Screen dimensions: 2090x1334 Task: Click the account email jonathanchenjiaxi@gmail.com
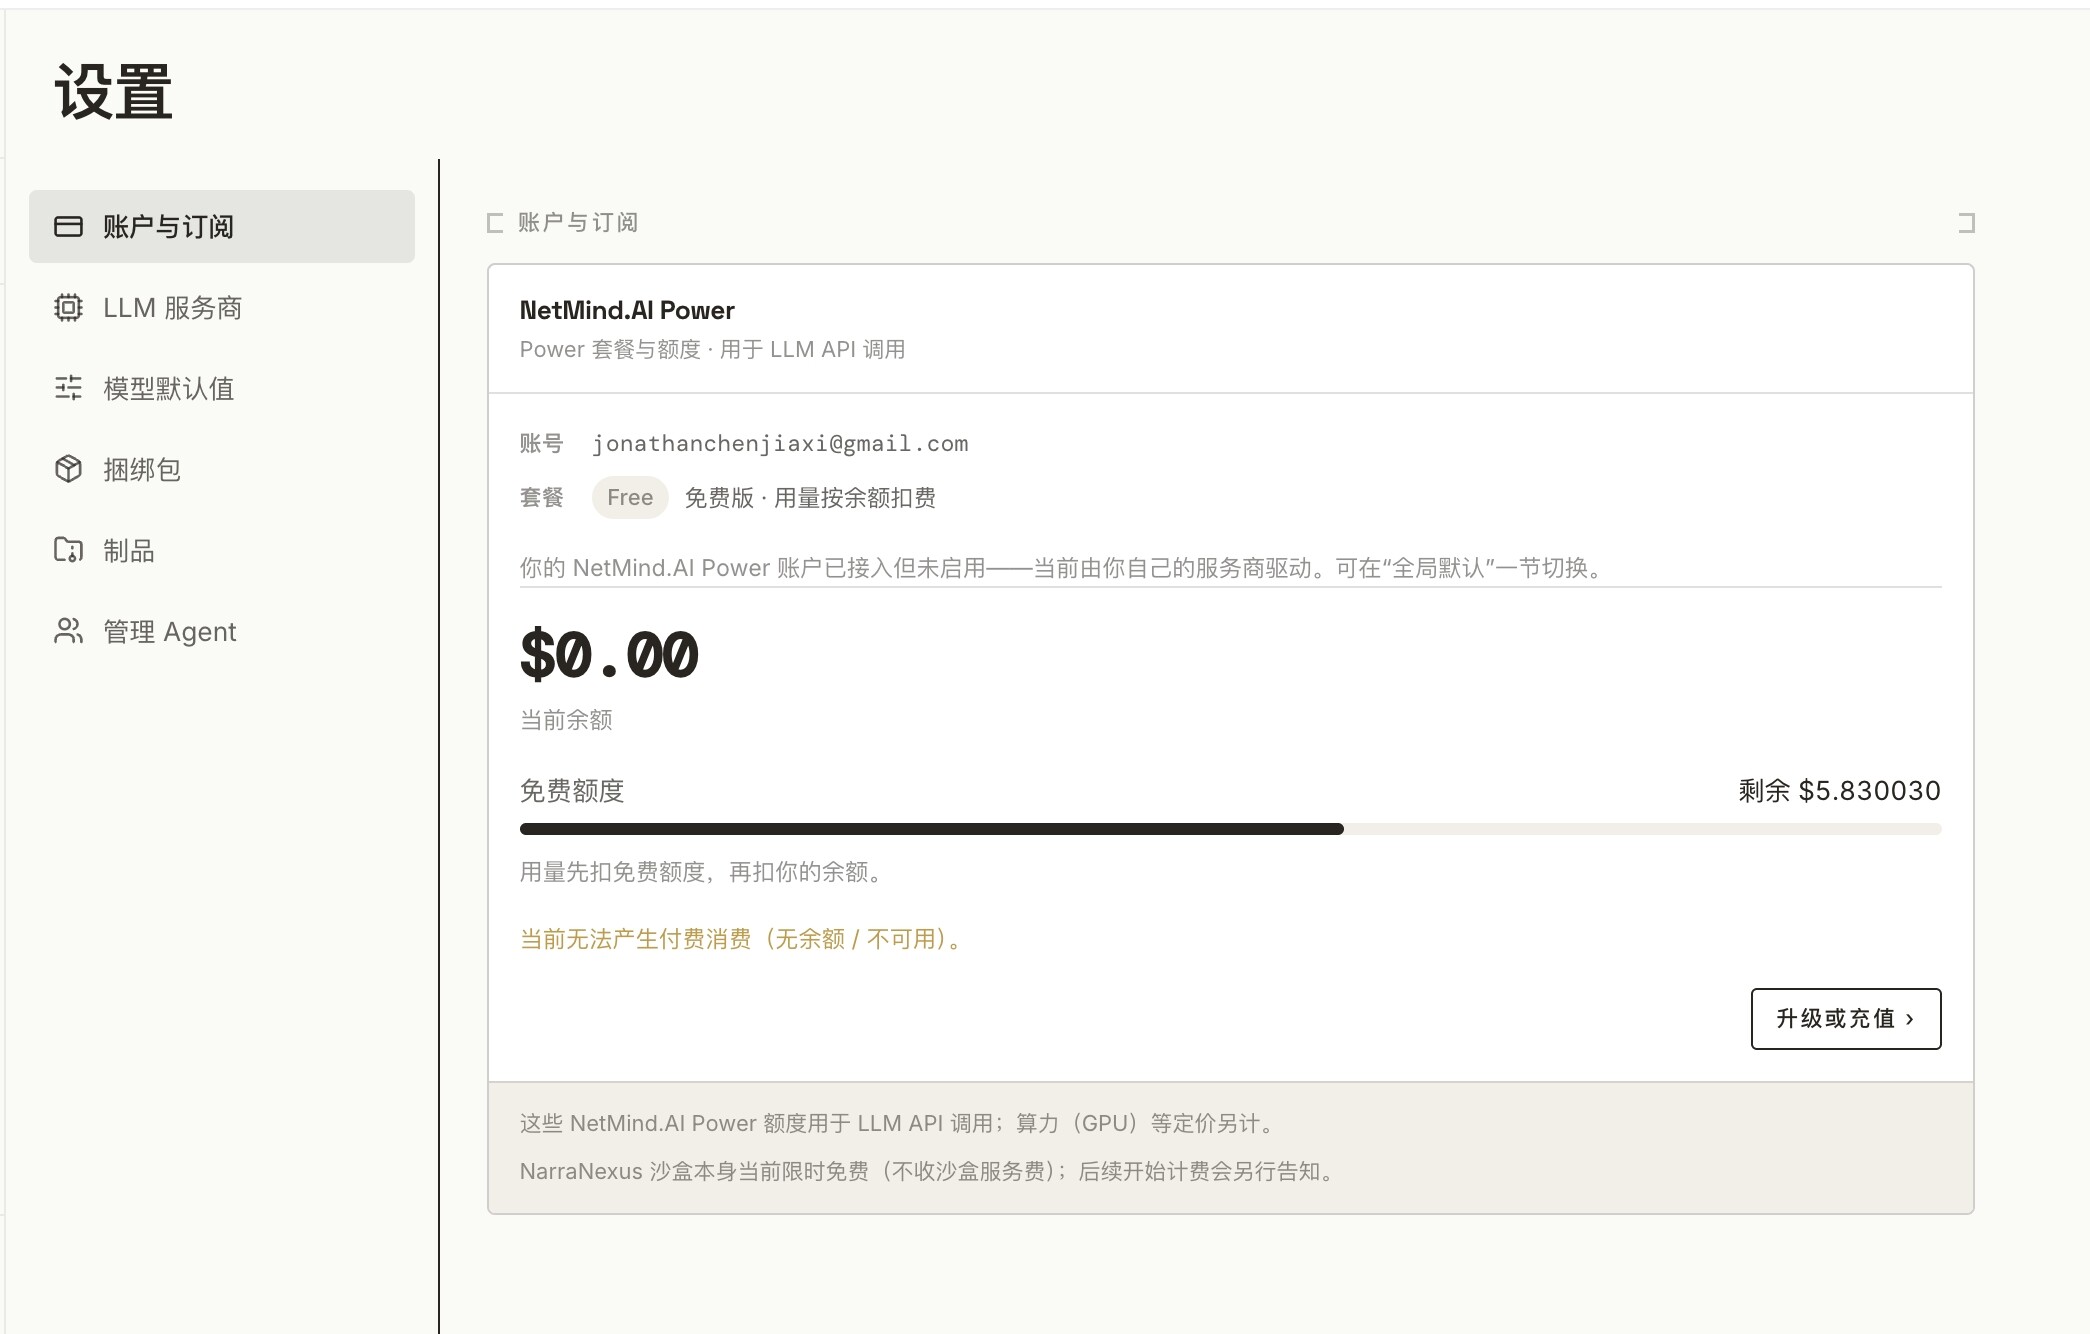[780, 444]
